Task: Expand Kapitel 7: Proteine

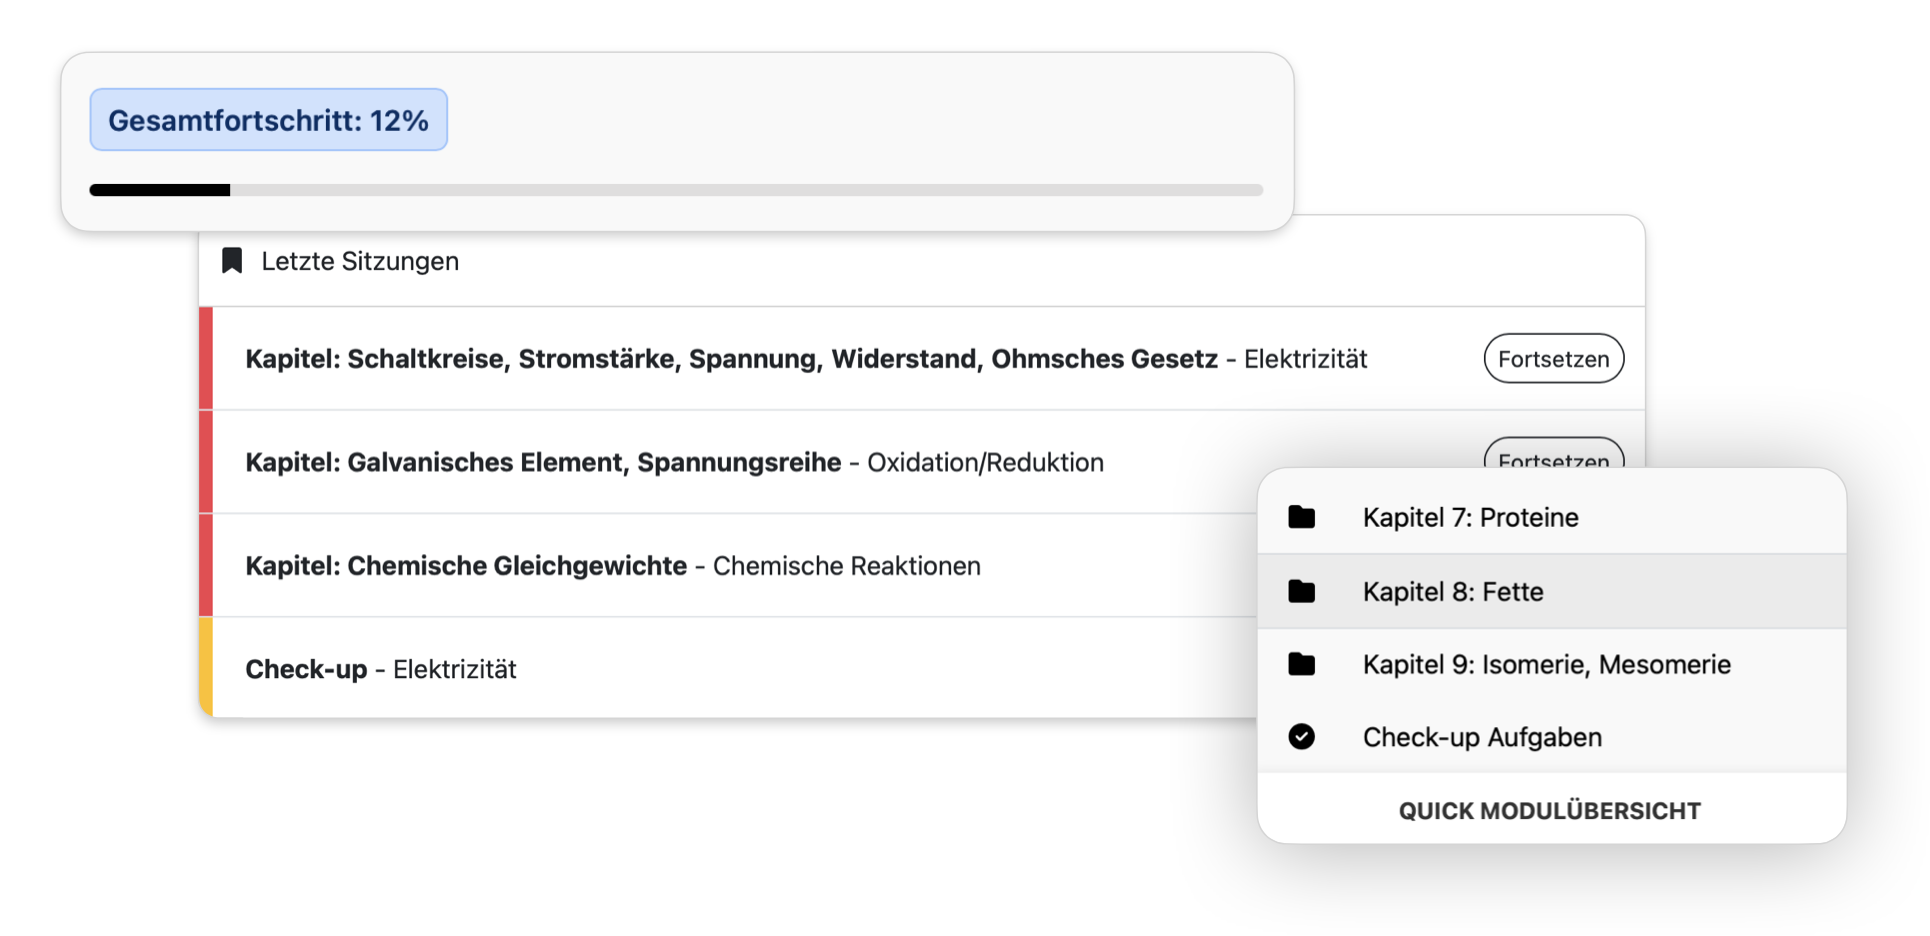Action: pyautogui.click(x=1470, y=517)
